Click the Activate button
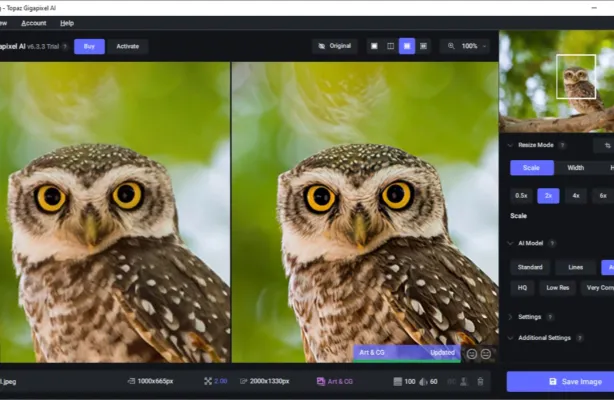 tap(128, 46)
